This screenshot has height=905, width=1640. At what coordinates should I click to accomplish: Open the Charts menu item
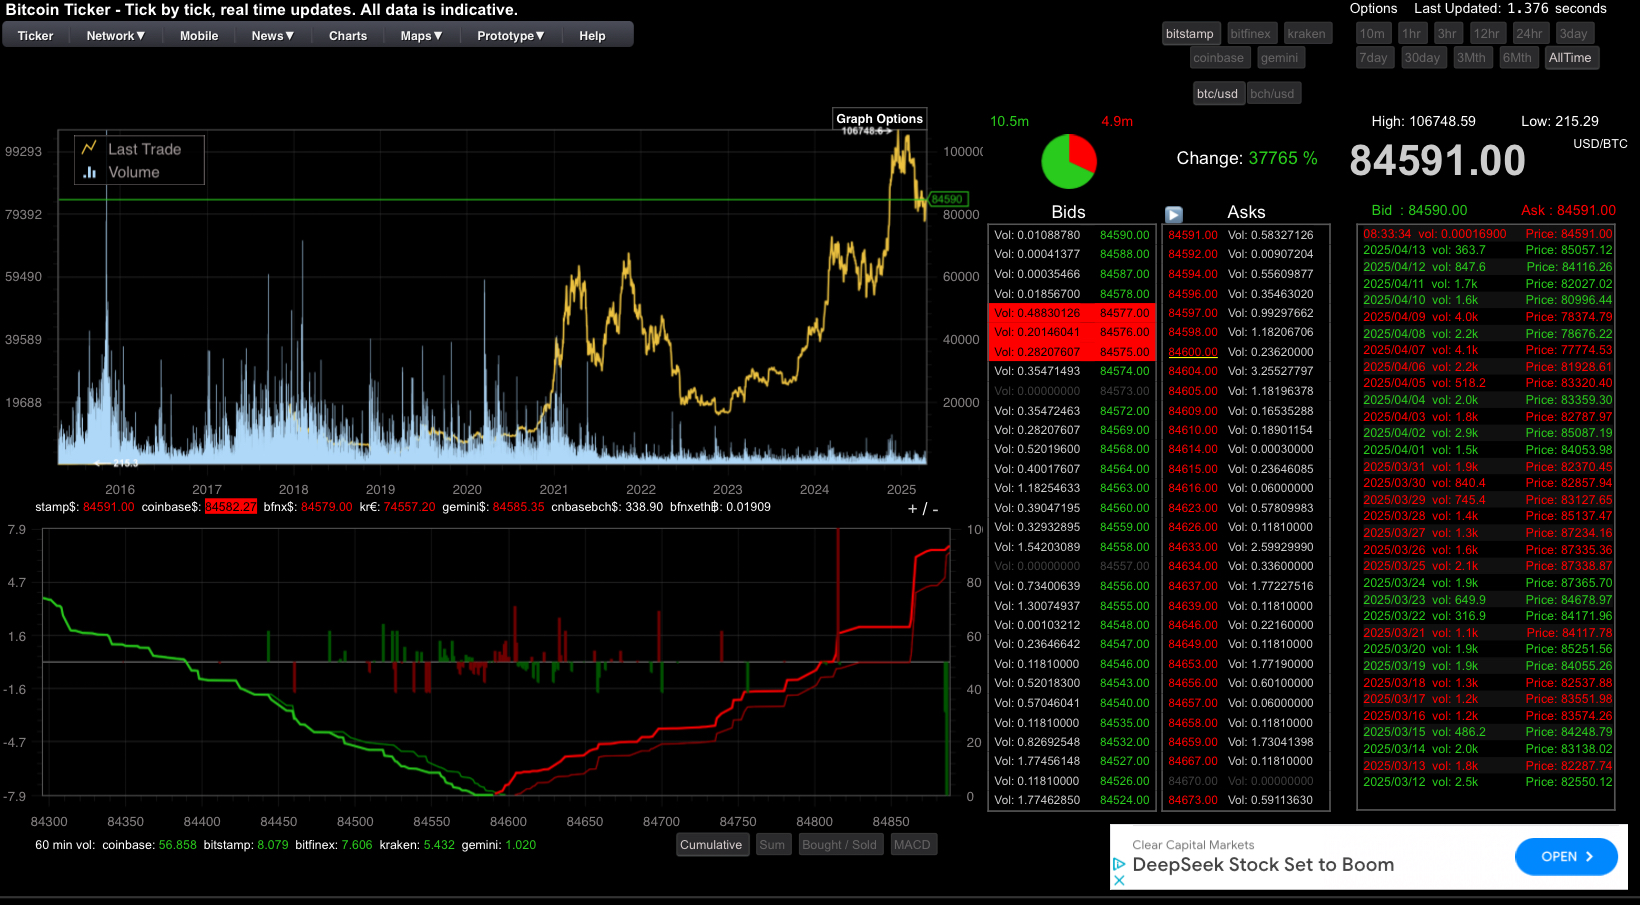[x=348, y=36]
